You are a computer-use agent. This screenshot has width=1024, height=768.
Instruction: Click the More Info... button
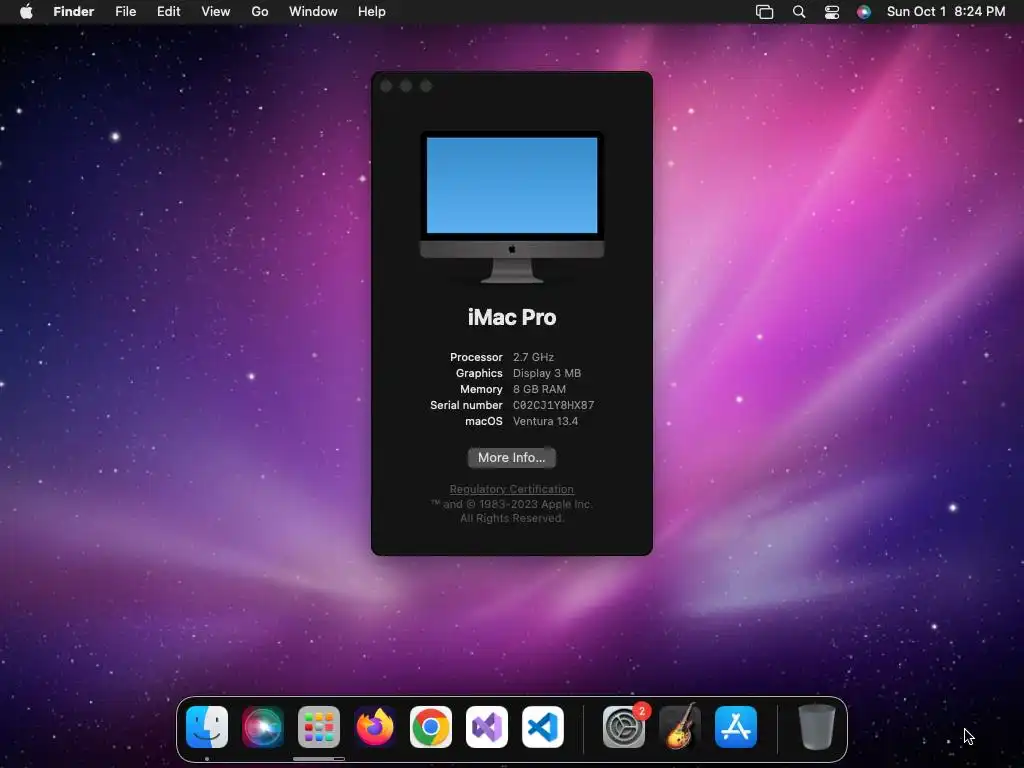pyautogui.click(x=511, y=457)
